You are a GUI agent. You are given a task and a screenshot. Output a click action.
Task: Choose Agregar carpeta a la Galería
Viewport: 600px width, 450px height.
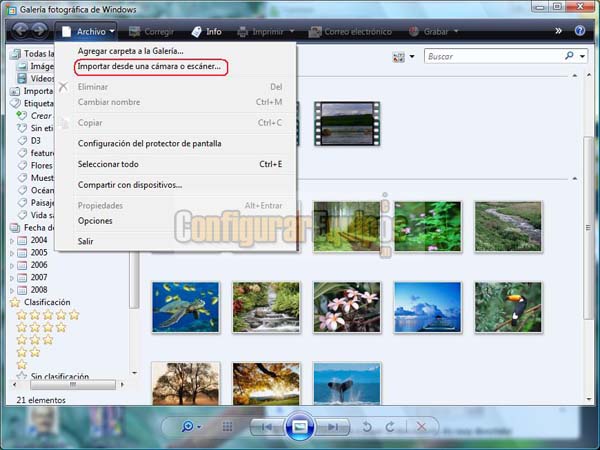point(130,51)
